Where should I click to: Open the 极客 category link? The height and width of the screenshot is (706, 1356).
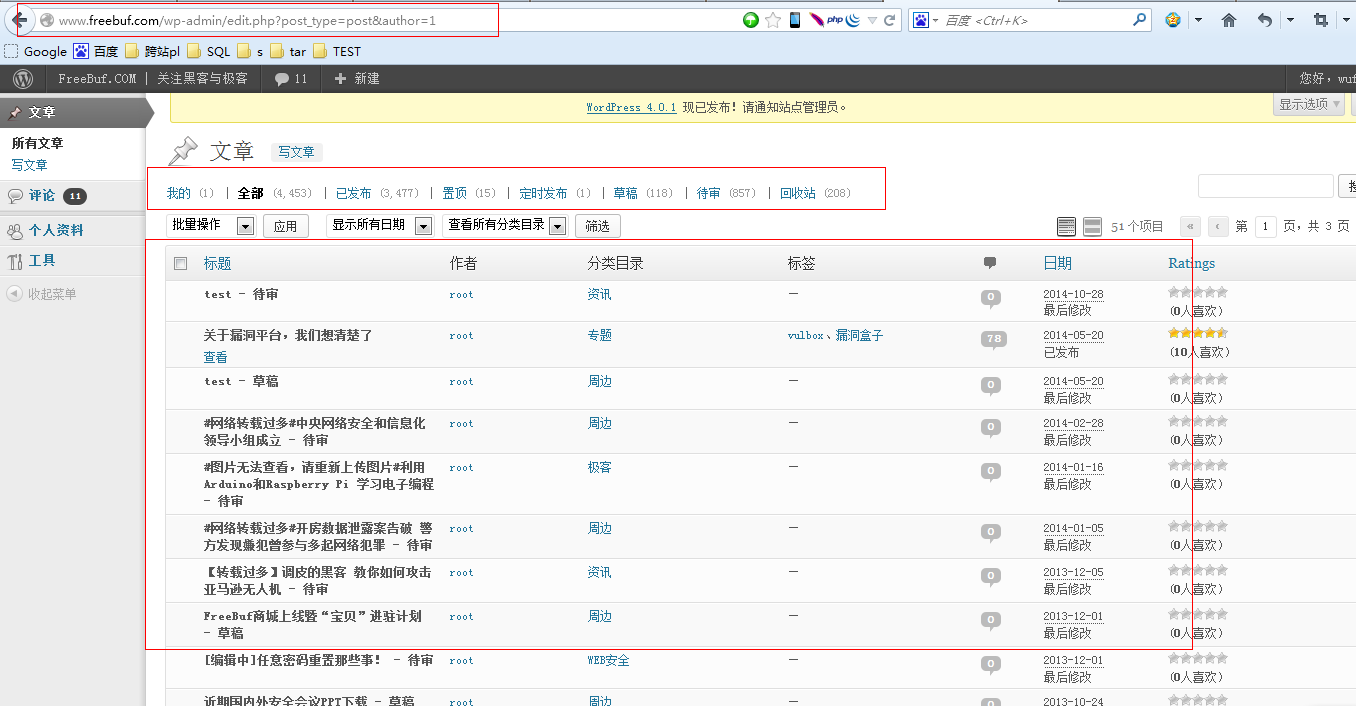point(599,467)
